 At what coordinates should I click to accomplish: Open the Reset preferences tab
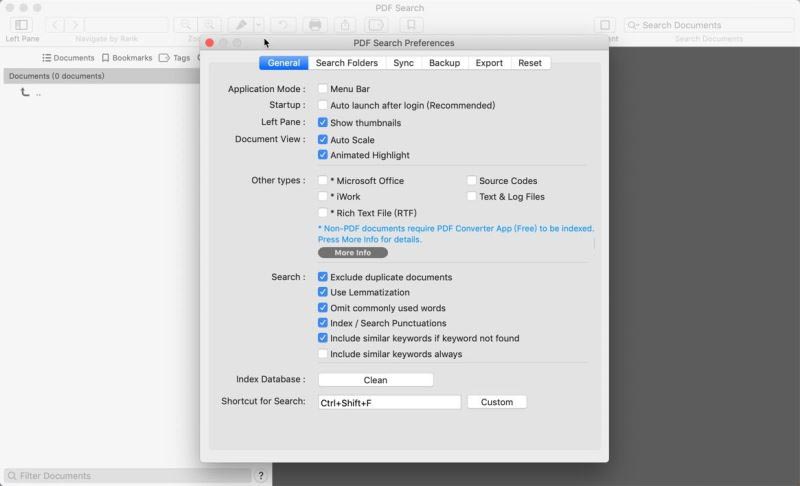click(530, 63)
